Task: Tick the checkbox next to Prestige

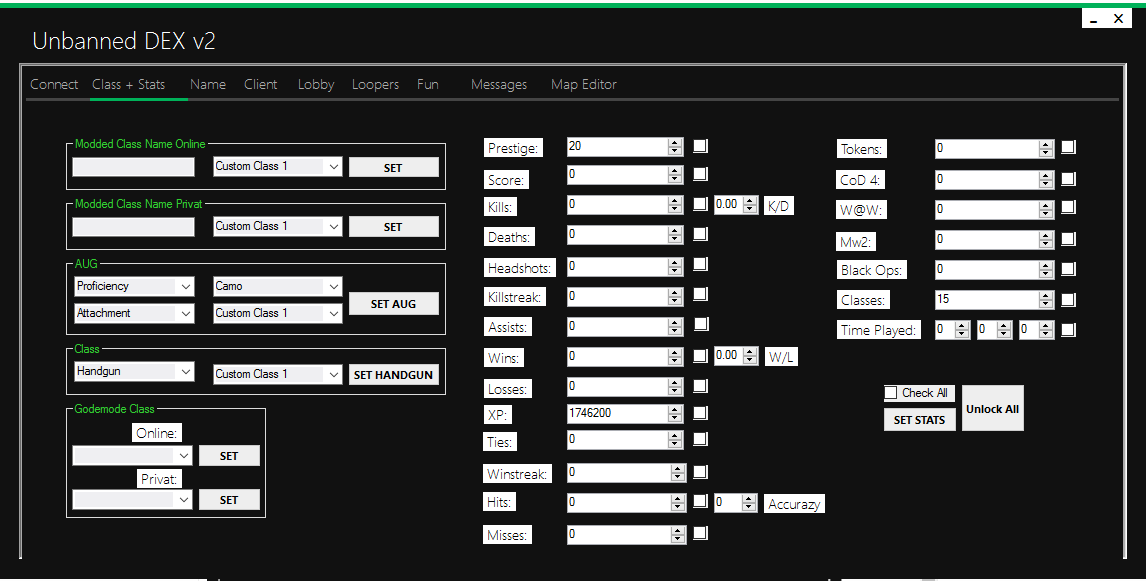Action: point(700,146)
